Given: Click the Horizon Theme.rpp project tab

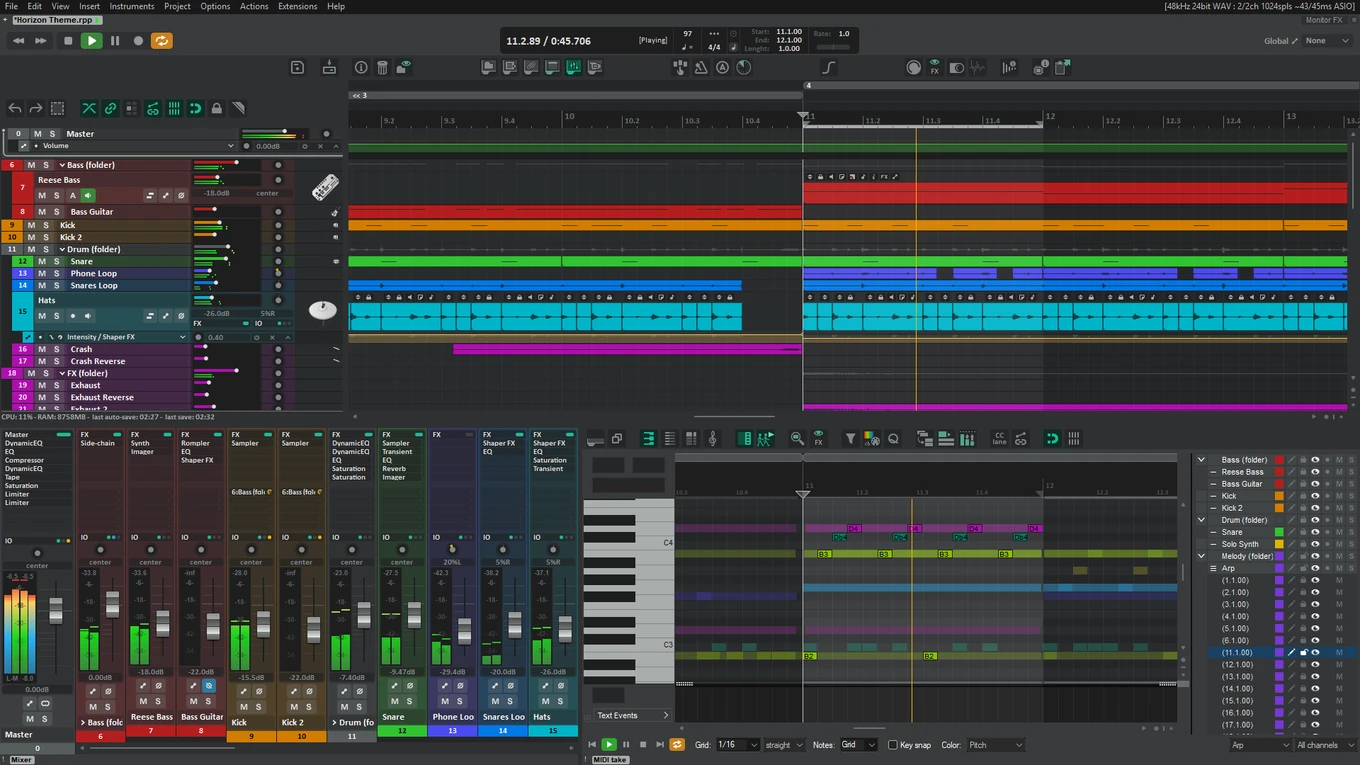Looking at the screenshot, I should pos(53,20).
